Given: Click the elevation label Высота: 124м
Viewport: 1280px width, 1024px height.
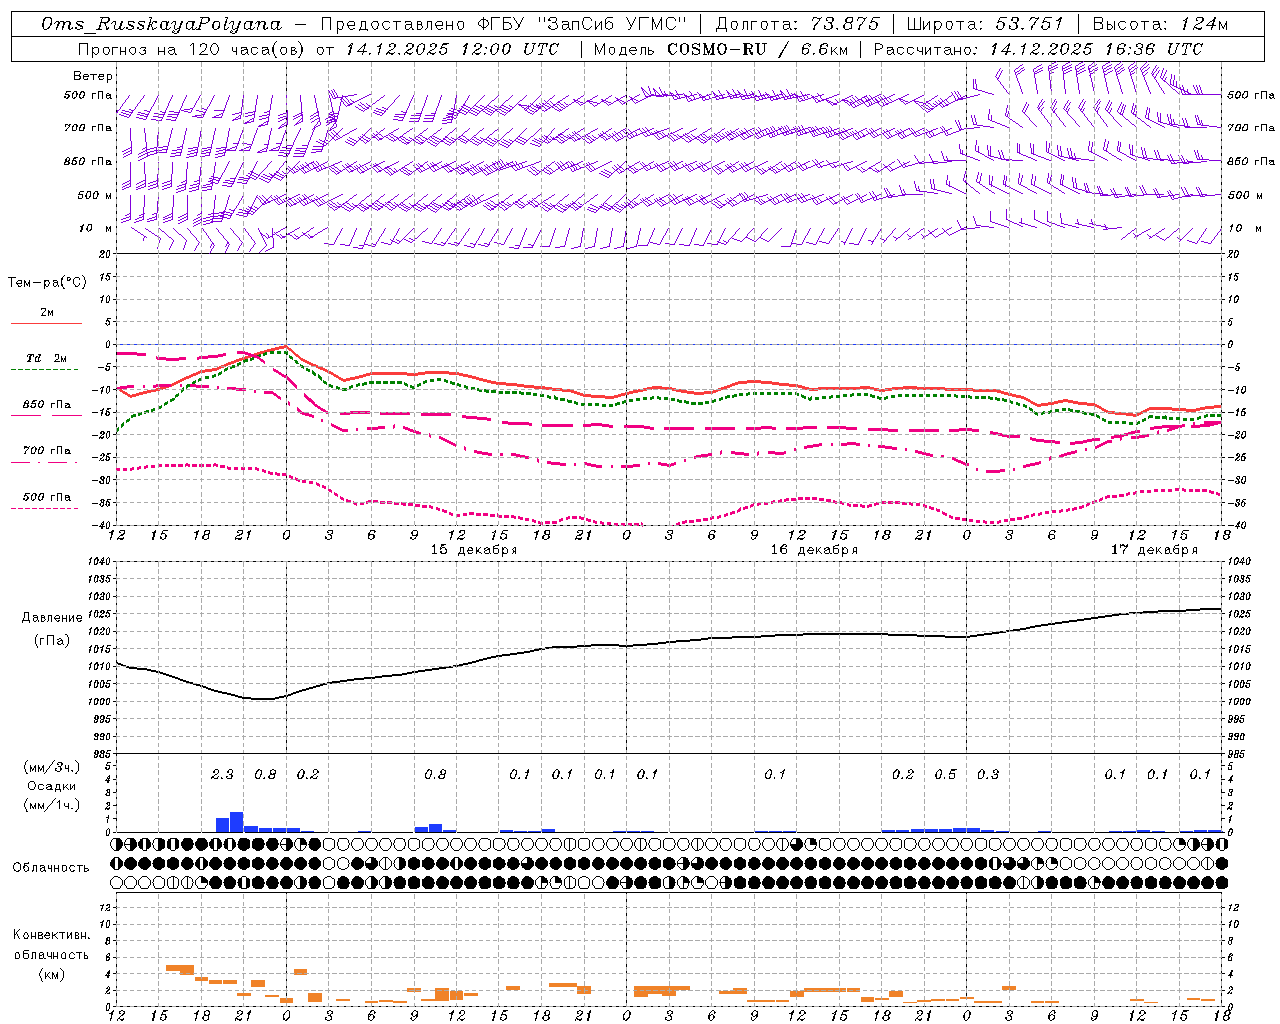Looking at the screenshot, I should point(1159,24).
